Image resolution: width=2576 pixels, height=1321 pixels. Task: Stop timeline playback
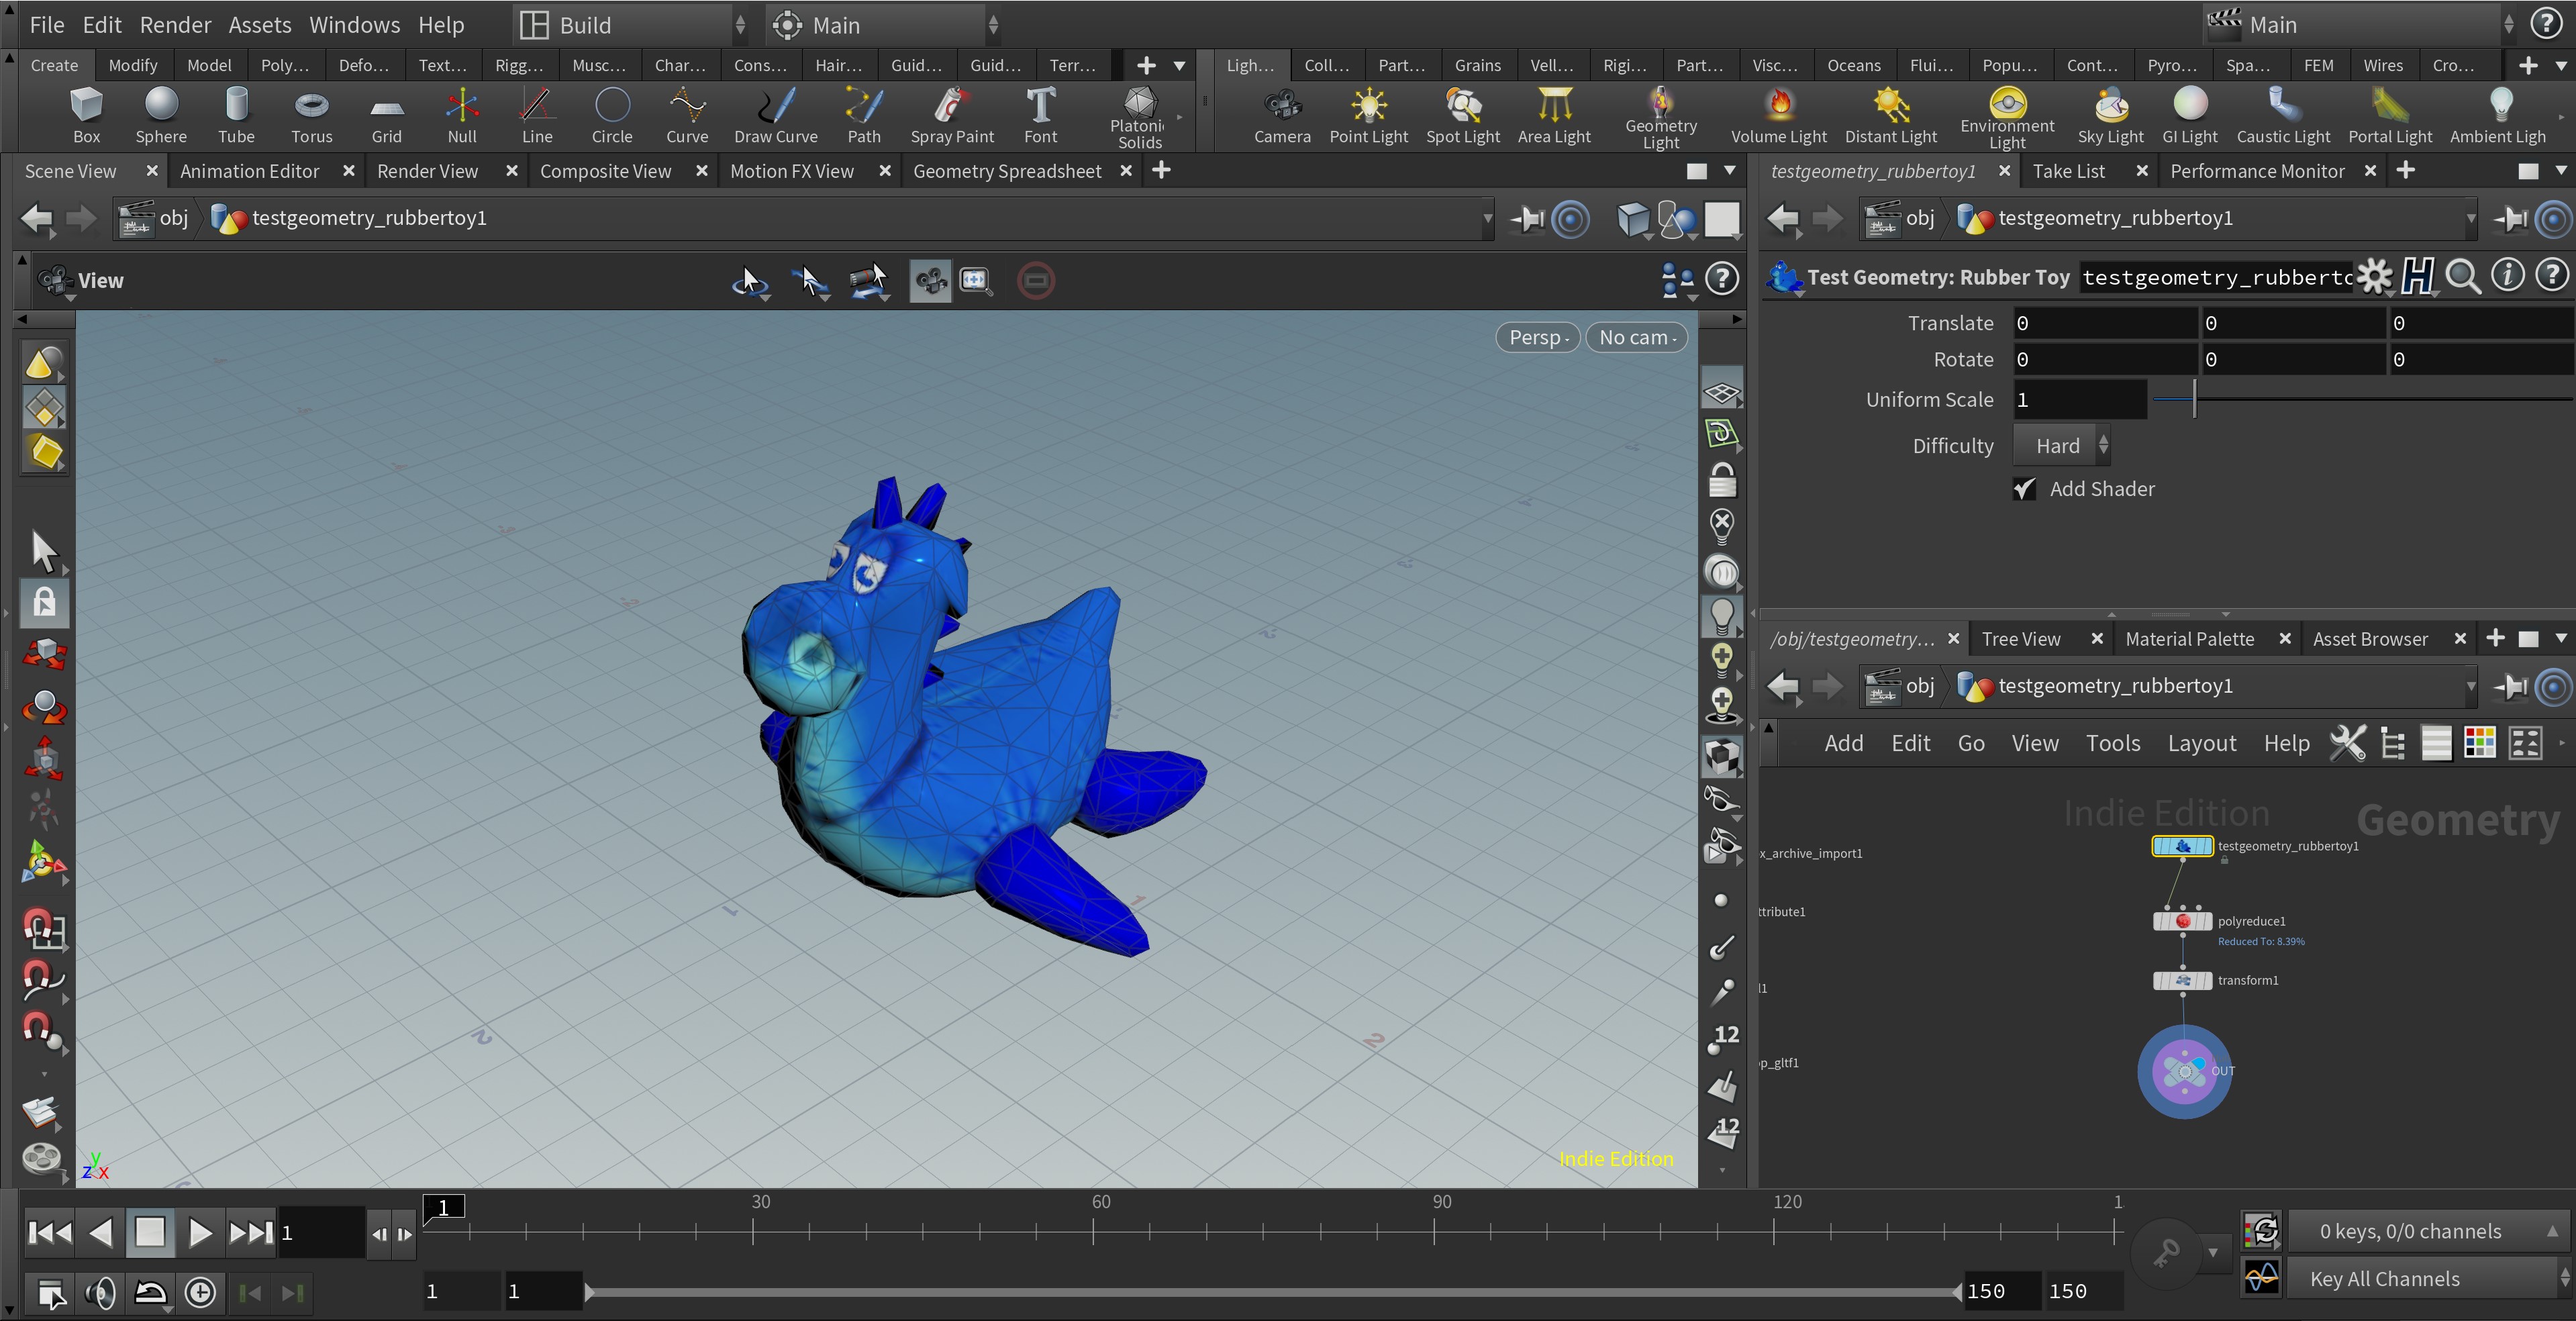pyautogui.click(x=150, y=1233)
